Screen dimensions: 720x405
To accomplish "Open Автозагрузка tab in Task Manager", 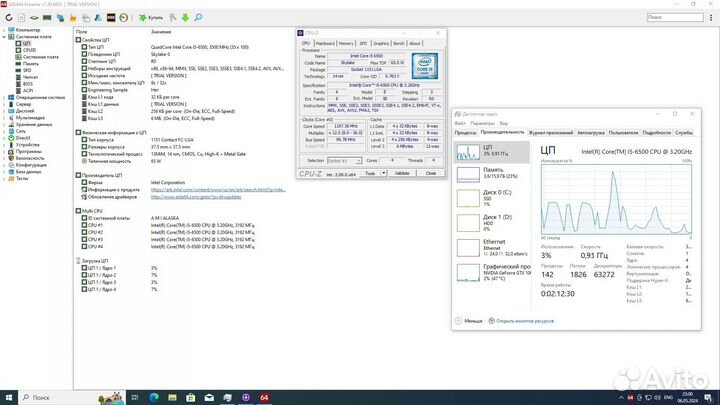I will click(x=591, y=133).
